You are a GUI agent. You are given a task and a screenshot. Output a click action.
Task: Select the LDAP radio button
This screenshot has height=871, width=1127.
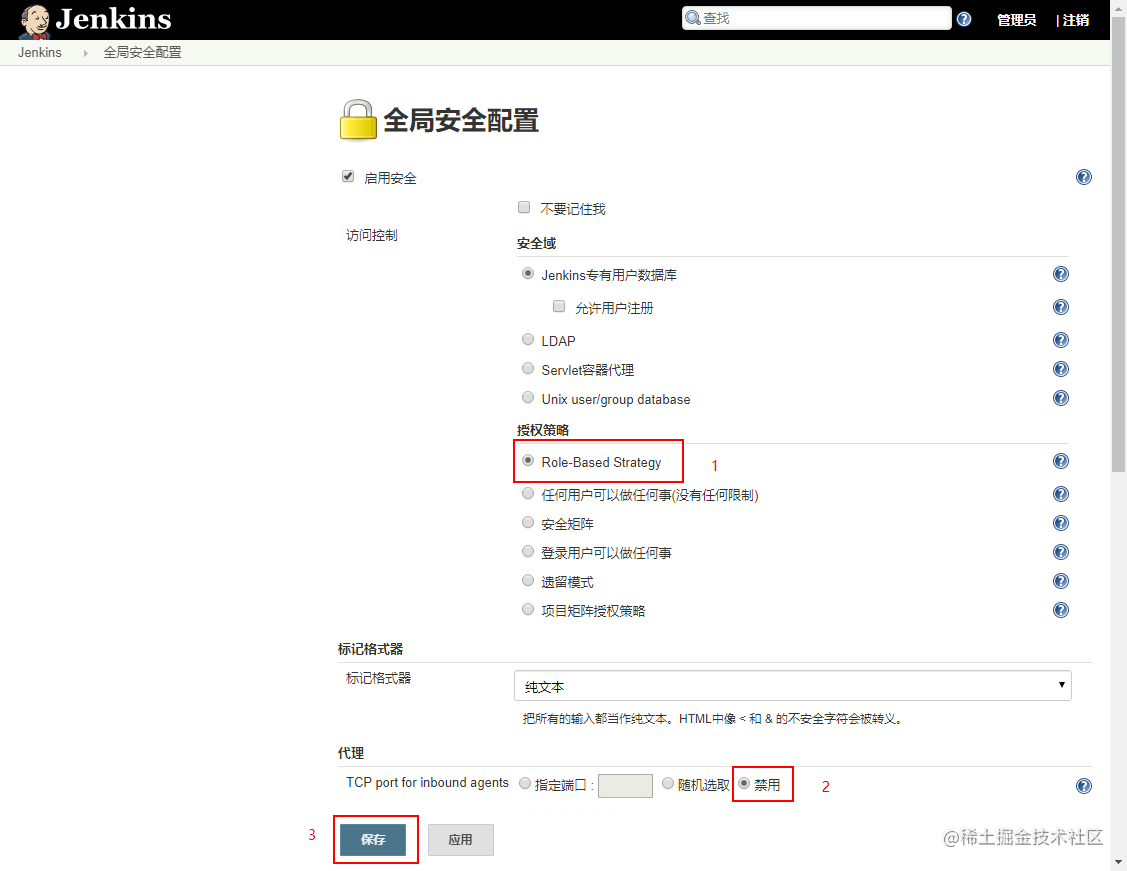tap(528, 339)
